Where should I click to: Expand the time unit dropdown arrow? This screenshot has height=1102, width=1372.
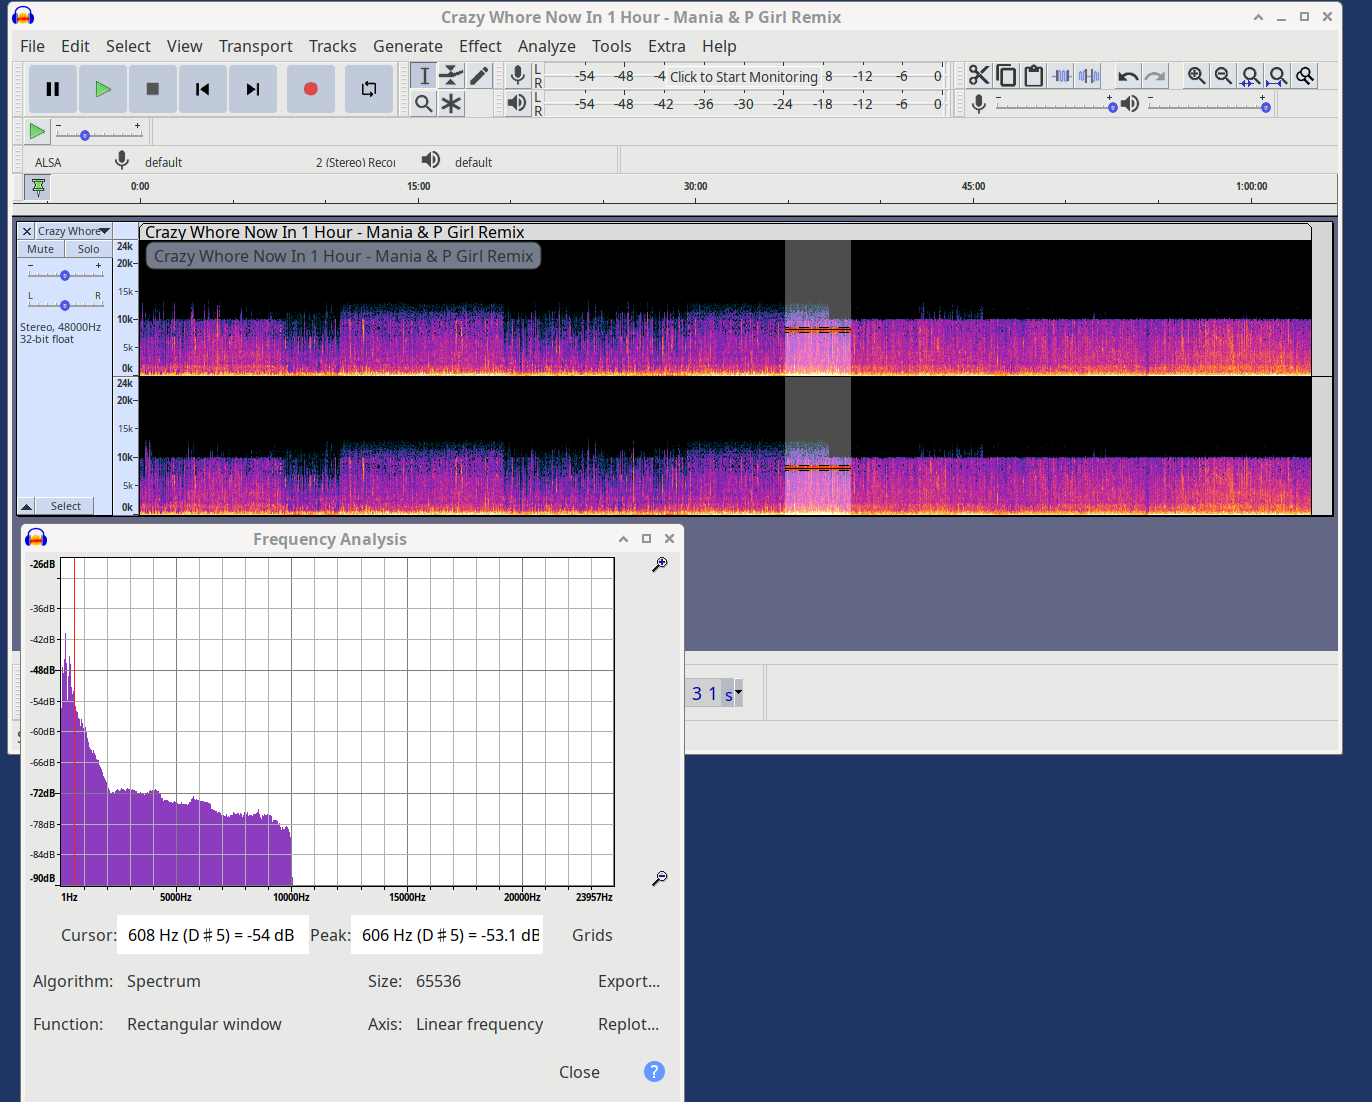(x=739, y=693)
